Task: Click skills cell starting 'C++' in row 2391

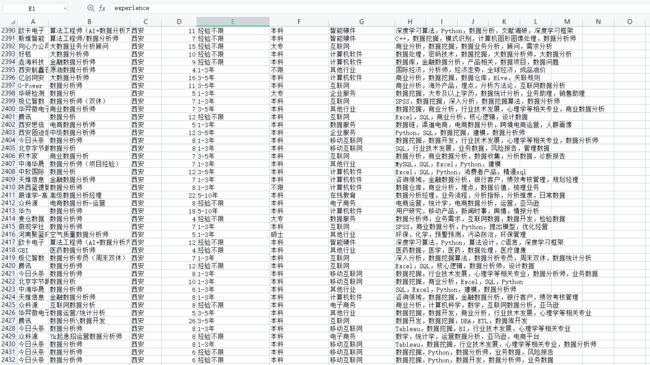Action: [x=485, y=38]
